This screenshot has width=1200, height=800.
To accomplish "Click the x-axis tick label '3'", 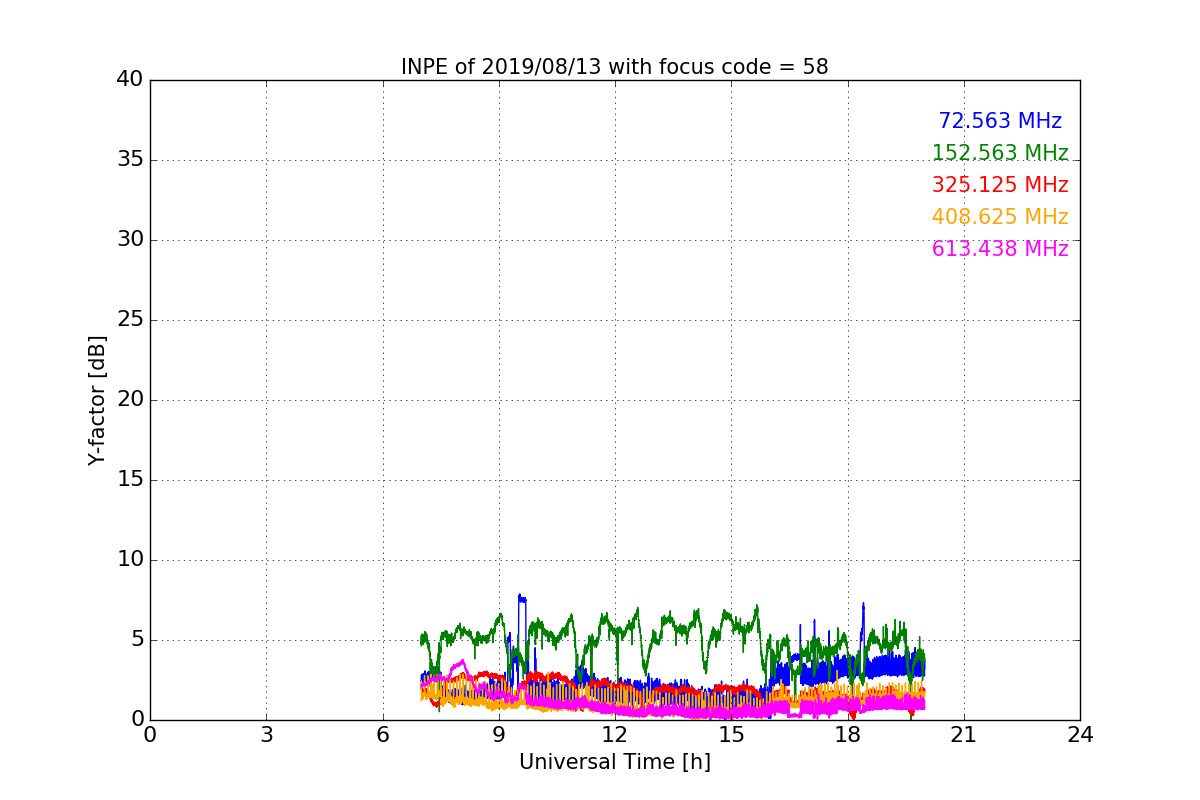I will pyautogui.click(x=266, y=735).
